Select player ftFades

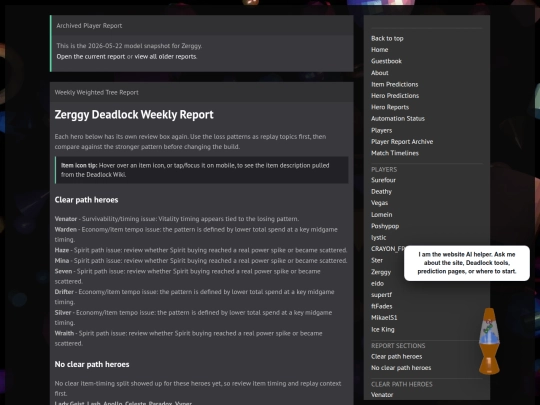coord(382,306)
